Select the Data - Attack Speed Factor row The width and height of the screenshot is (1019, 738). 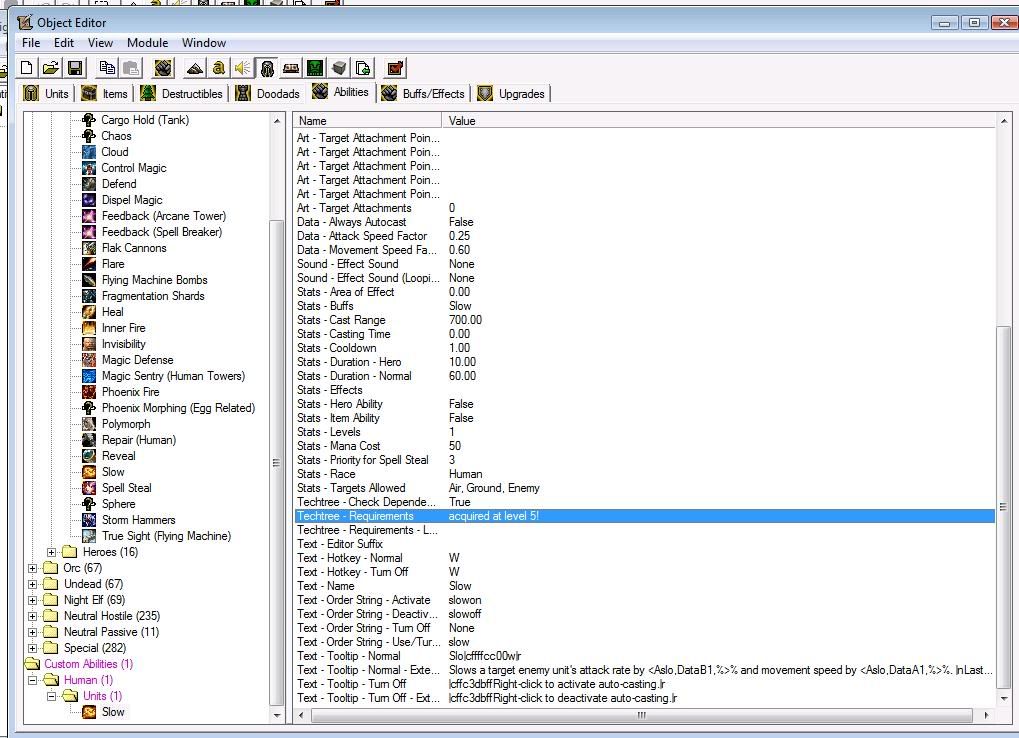pos(645,236)
